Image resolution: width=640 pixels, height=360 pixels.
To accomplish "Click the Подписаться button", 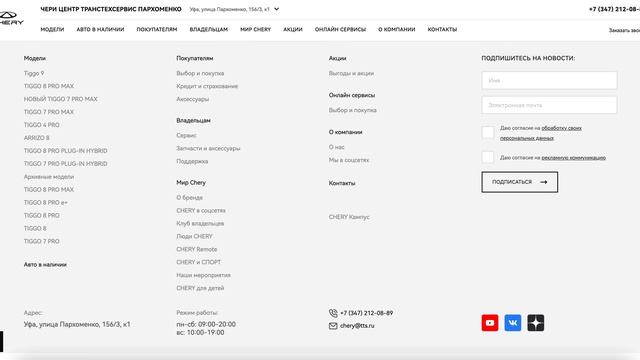I will 520,182.
